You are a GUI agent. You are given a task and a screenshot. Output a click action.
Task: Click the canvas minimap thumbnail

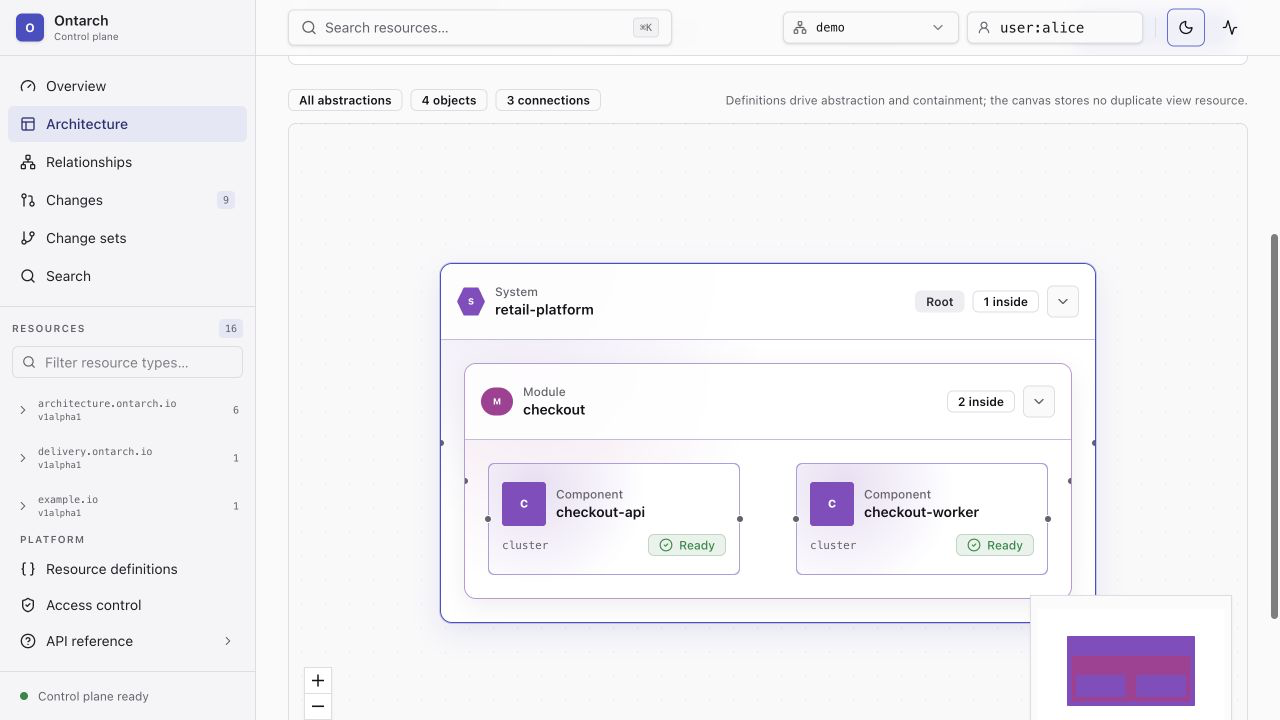1131,658
